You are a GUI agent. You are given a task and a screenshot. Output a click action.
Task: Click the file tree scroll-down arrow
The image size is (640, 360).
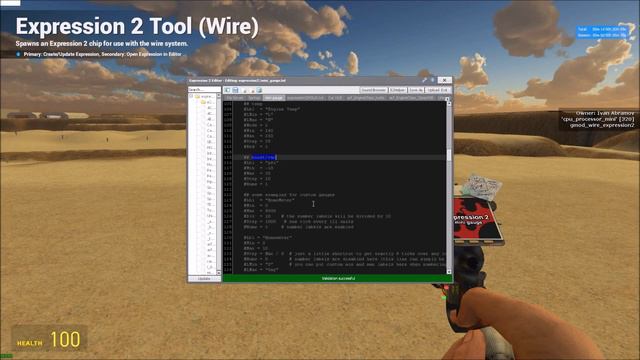click(219, 272)
